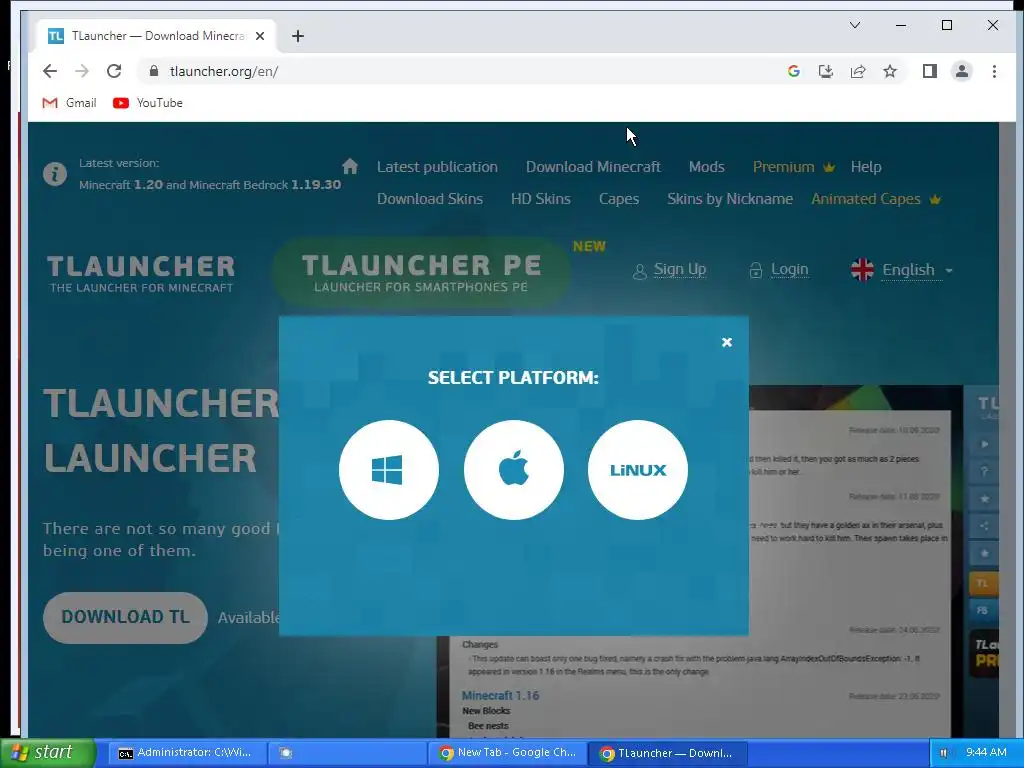
Task: Open the Help menu item
Action: [x=866, y=167]
